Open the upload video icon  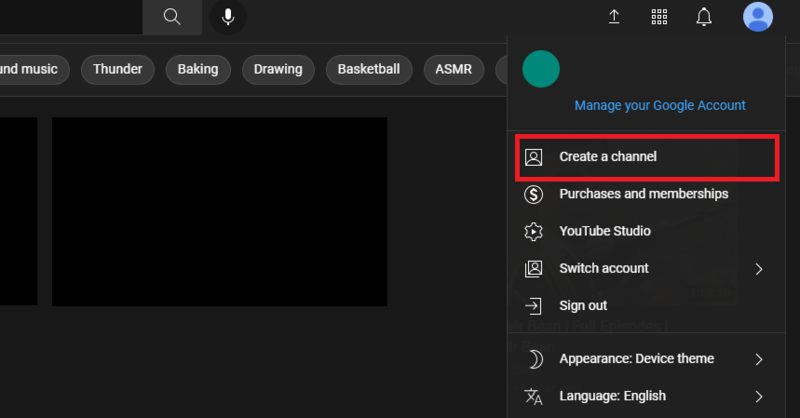click(x=614, y=17)
